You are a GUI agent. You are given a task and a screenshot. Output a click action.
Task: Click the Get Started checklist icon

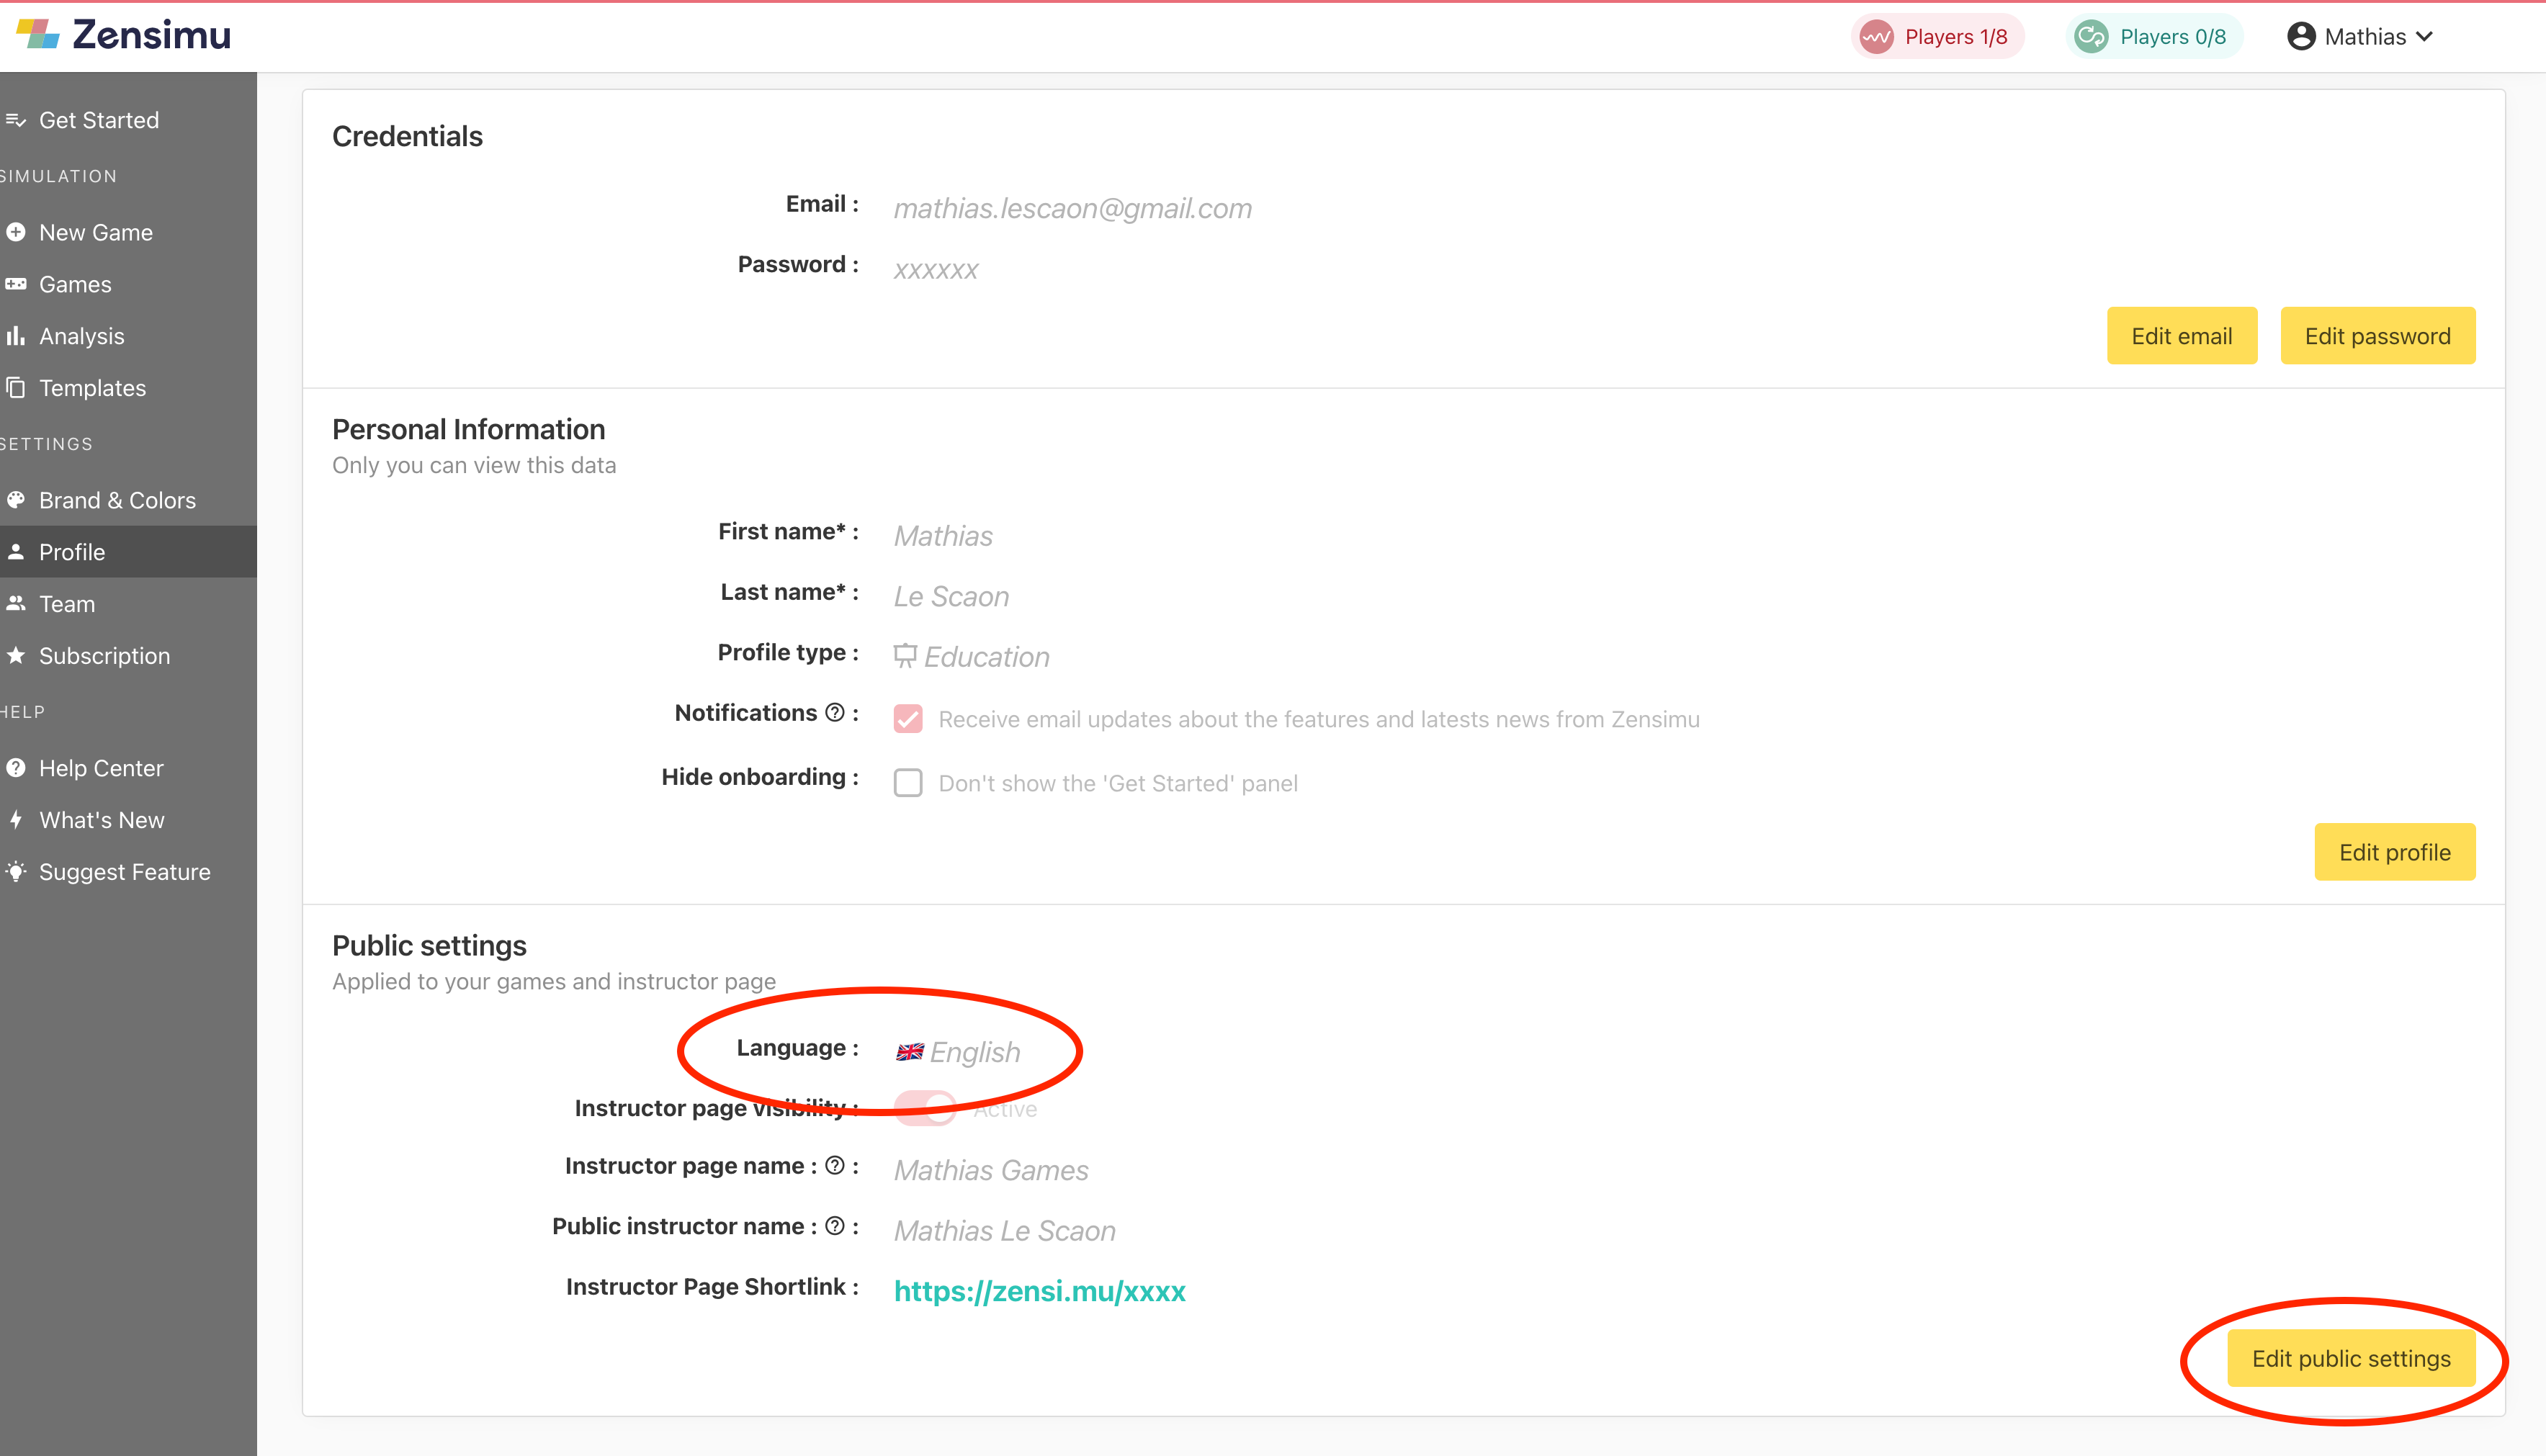(x=15, y=120)
